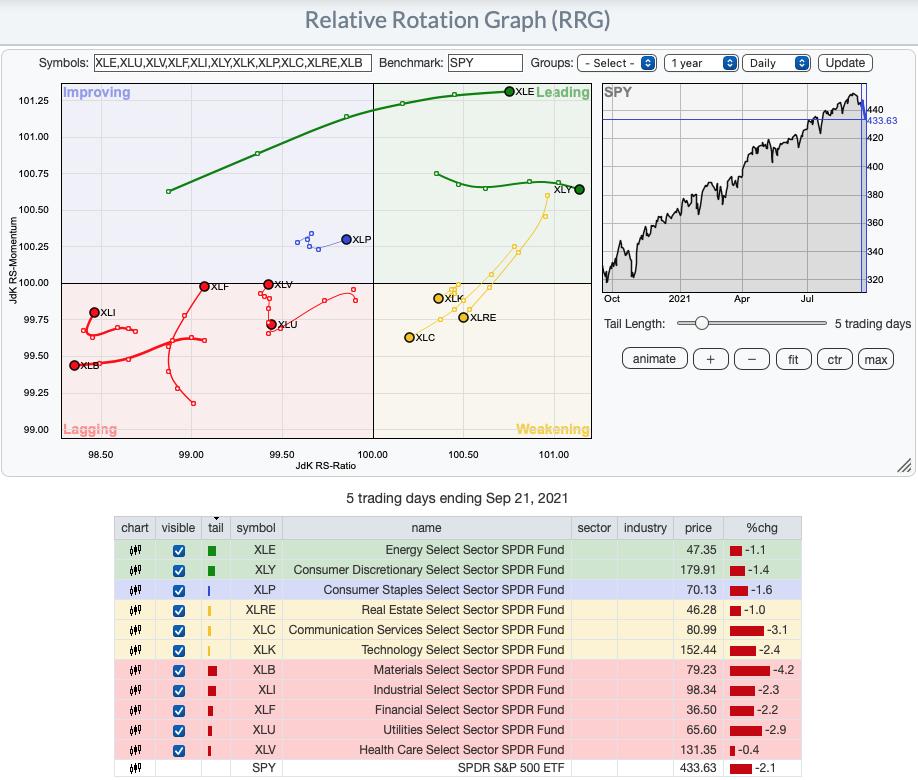Toggle visibility checkbox for XLP

(179, 590)
